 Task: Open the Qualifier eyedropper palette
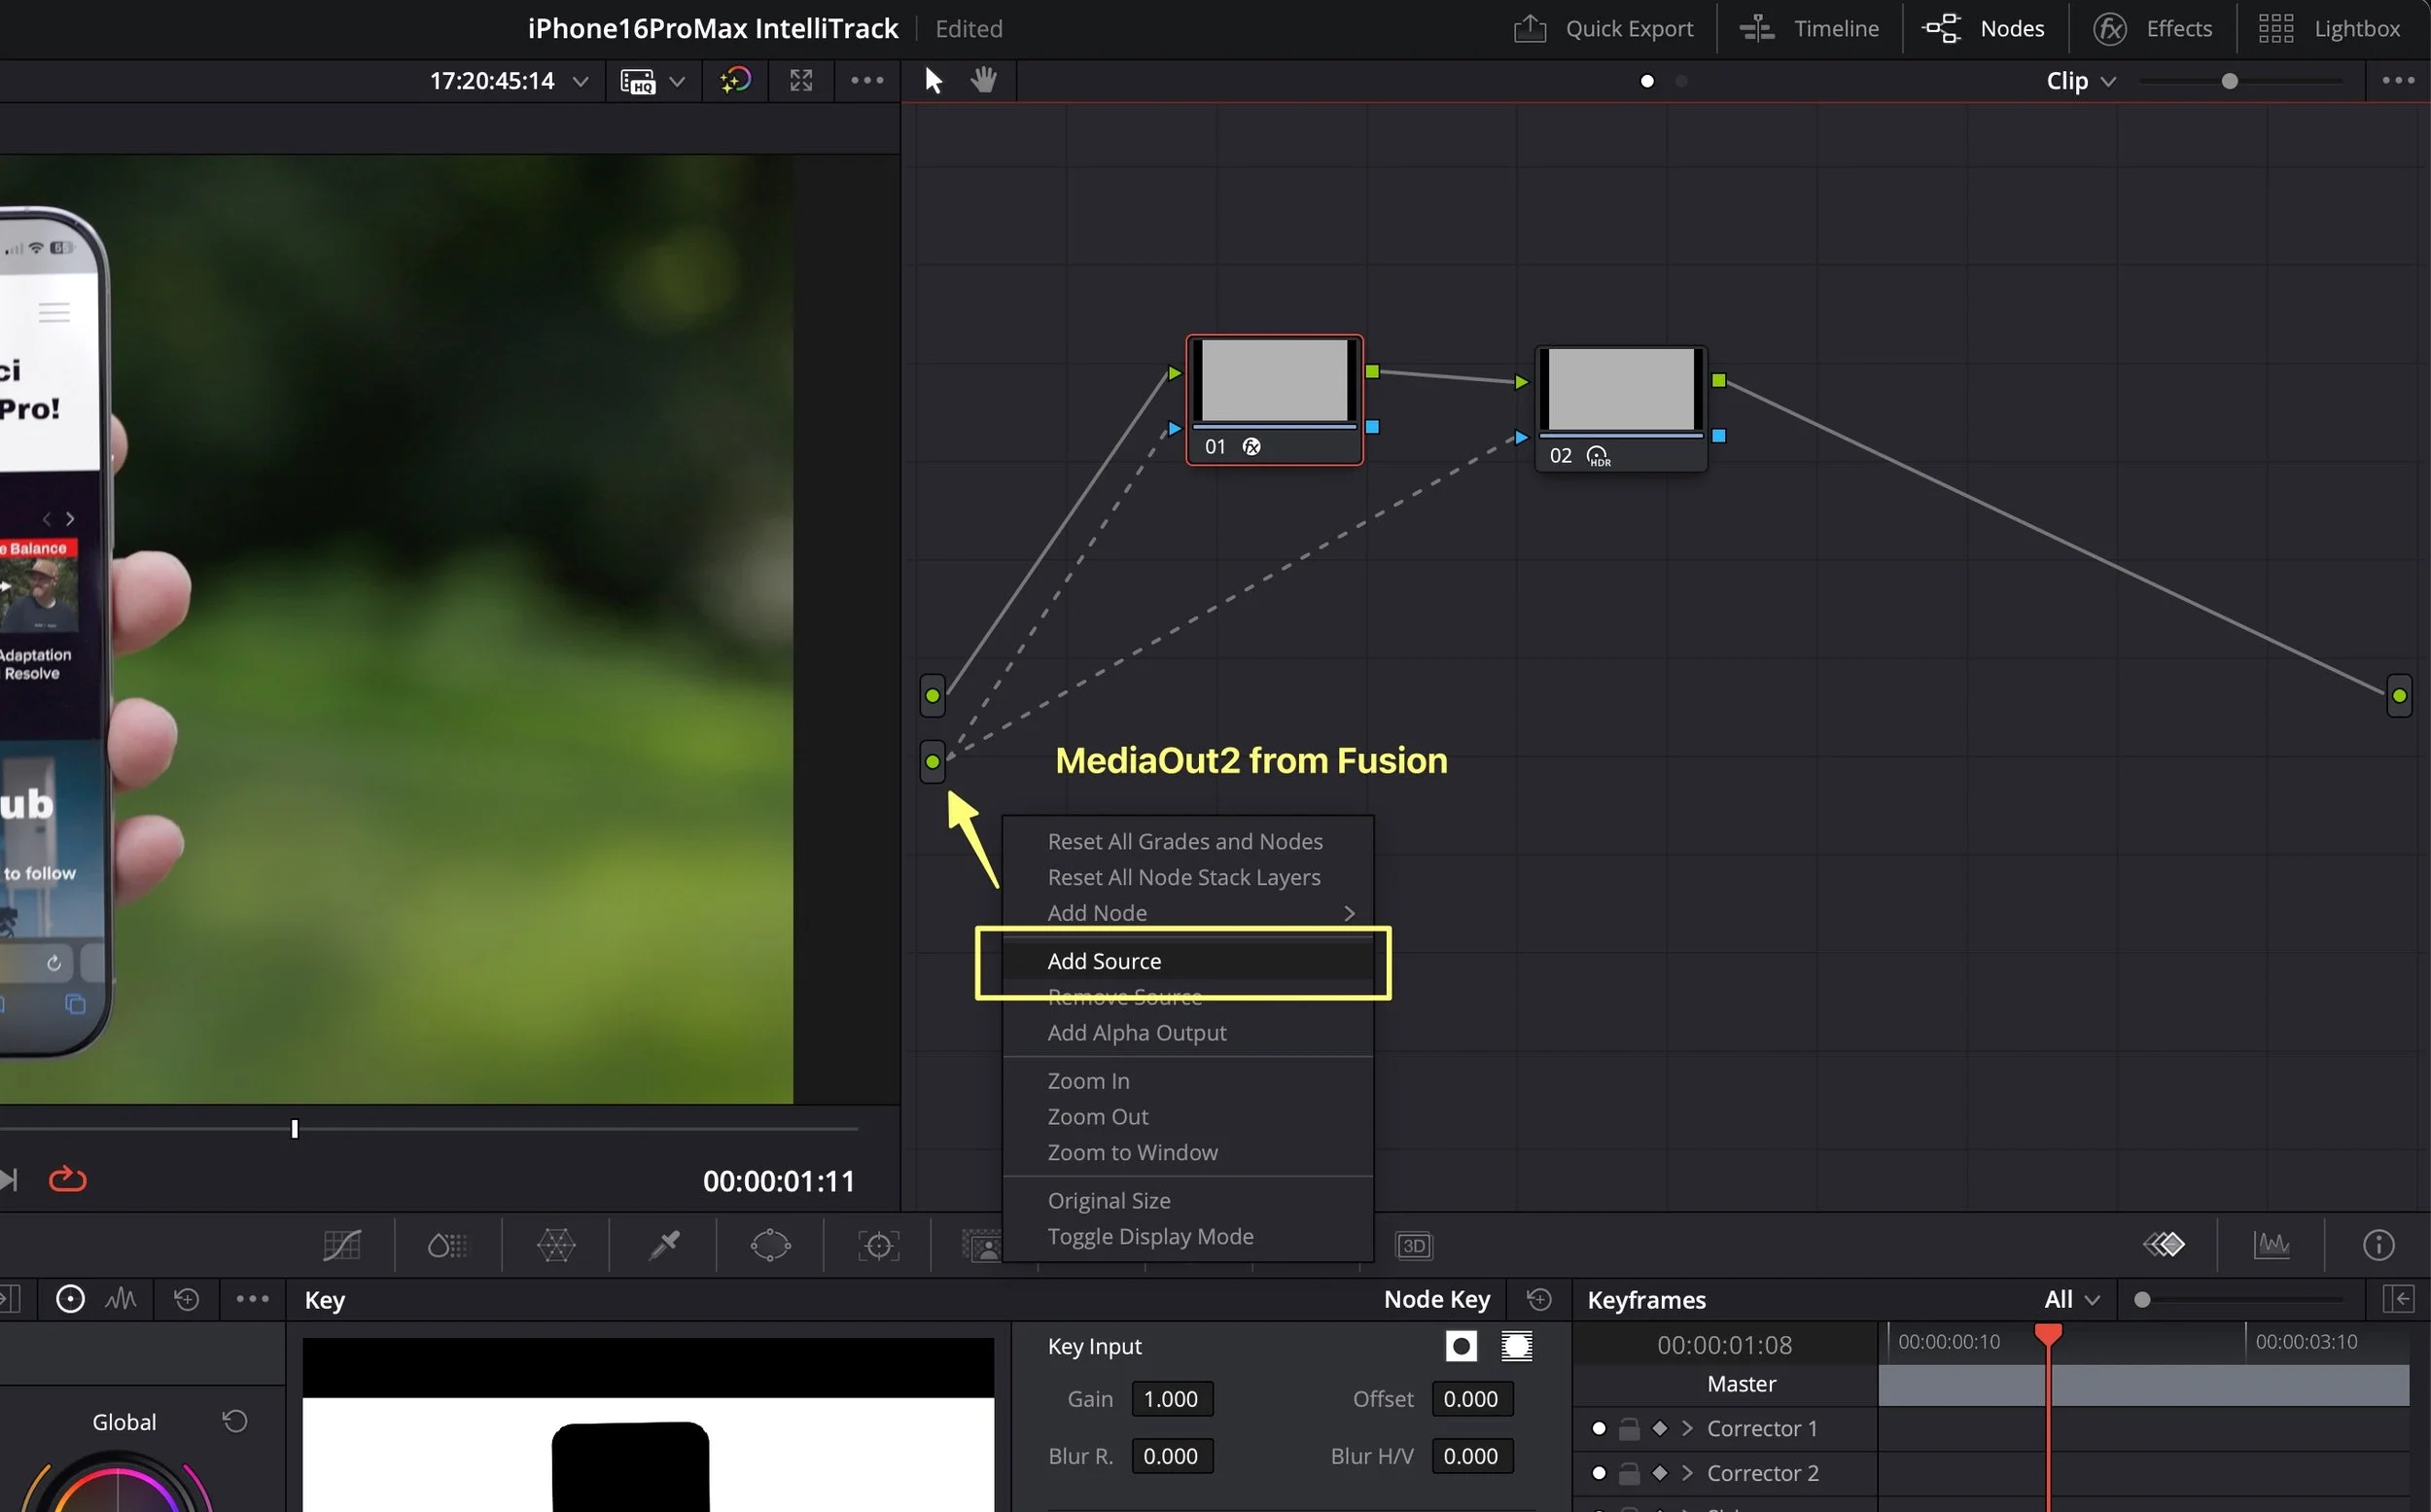tap(664, 1245)
